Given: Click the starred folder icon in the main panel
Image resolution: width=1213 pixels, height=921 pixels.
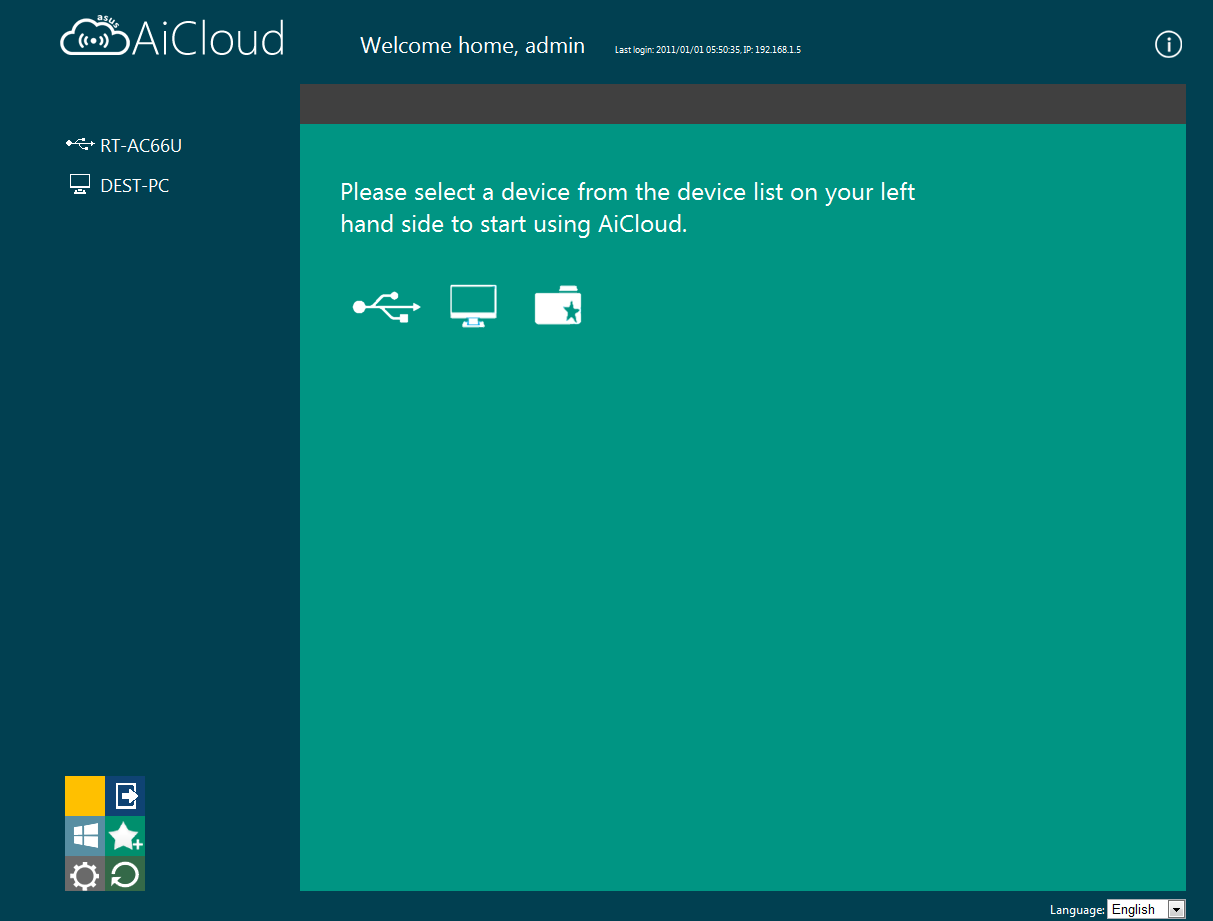Looking at the screenshot, I should tap(558, 306).
